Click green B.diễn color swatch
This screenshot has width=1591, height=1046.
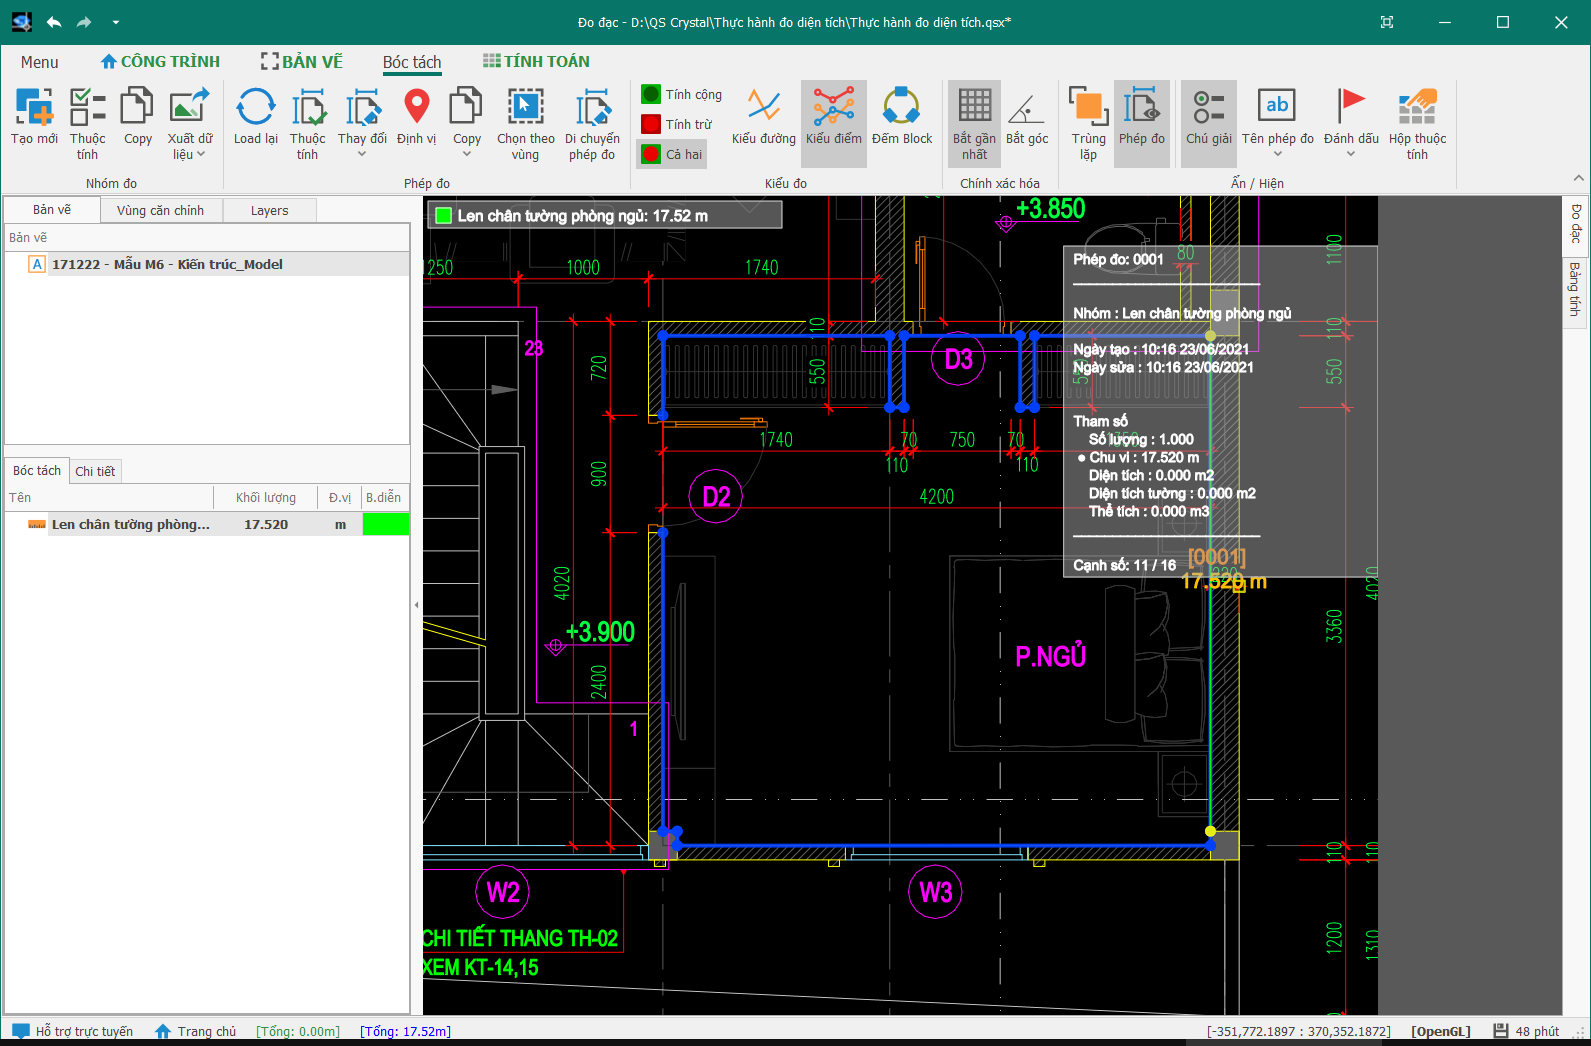[386, 524]
